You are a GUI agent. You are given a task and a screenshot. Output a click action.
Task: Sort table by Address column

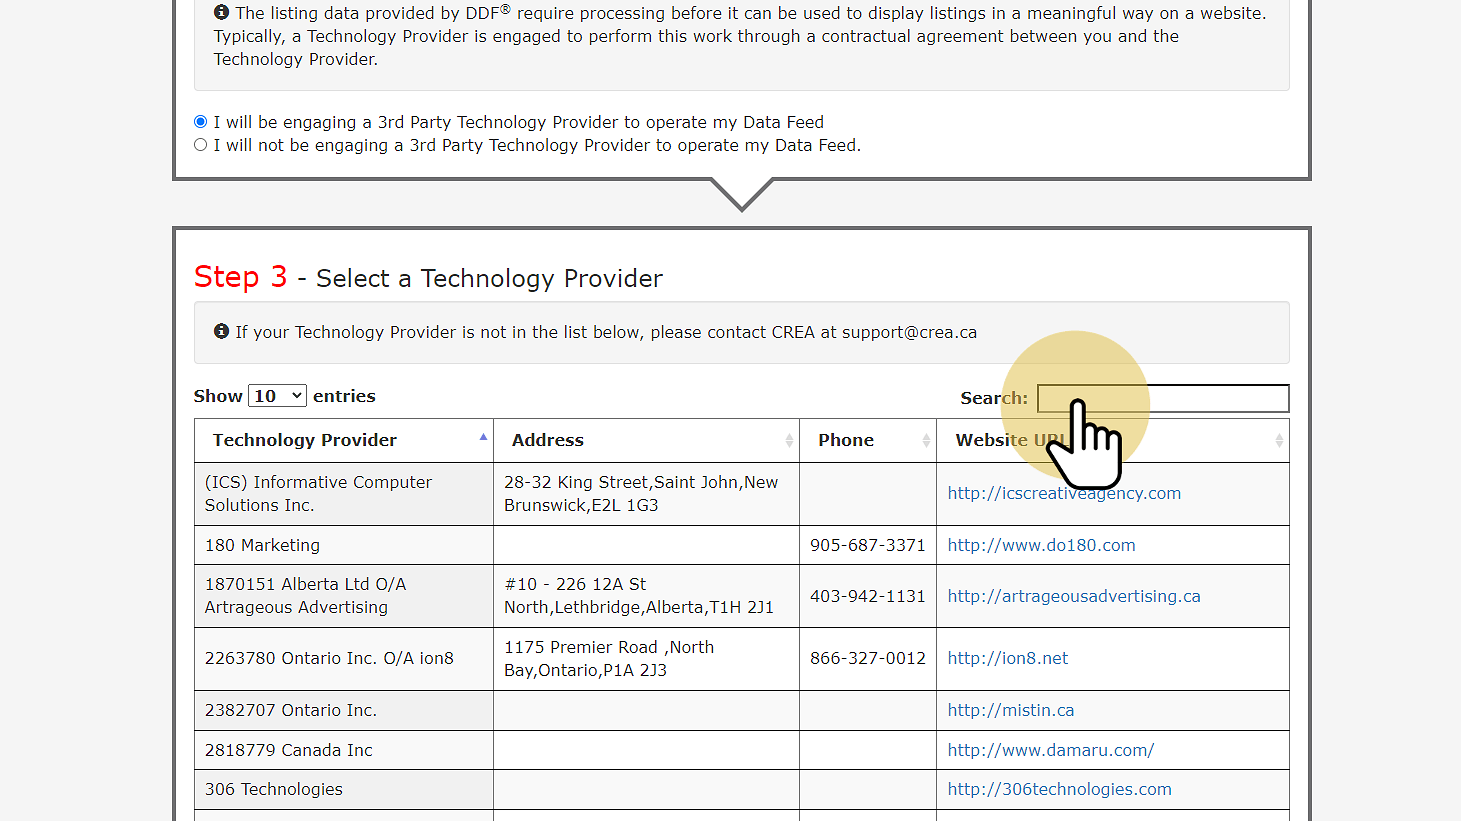647,440
